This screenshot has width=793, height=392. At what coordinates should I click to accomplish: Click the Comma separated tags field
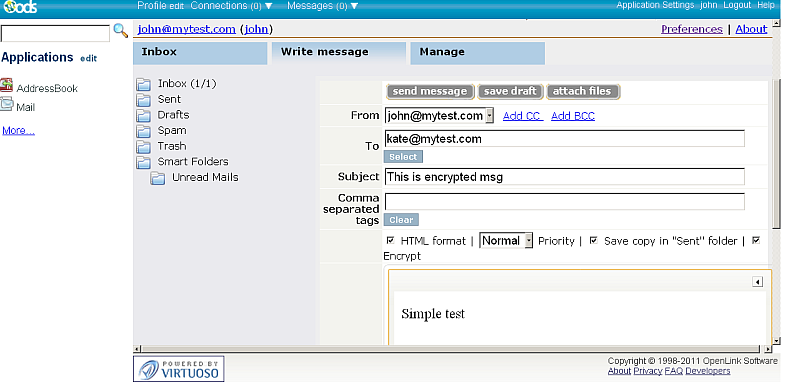pyautogui.click(x=564, y=201)
